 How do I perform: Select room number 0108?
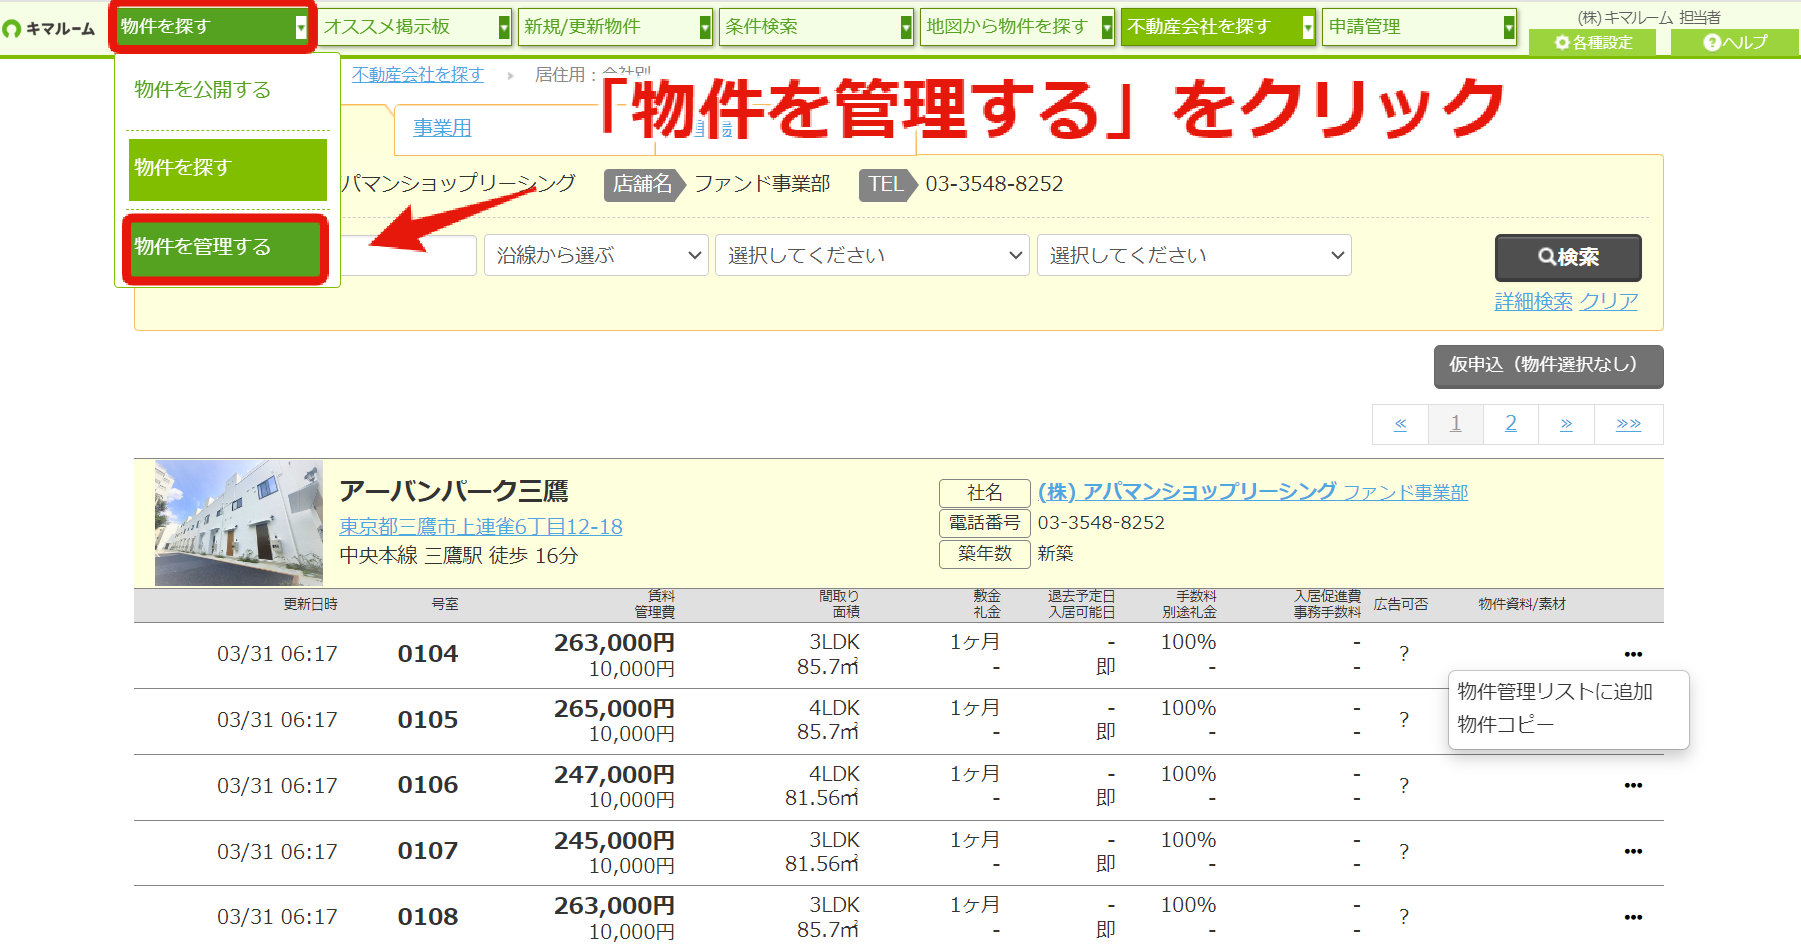(428, 917)
